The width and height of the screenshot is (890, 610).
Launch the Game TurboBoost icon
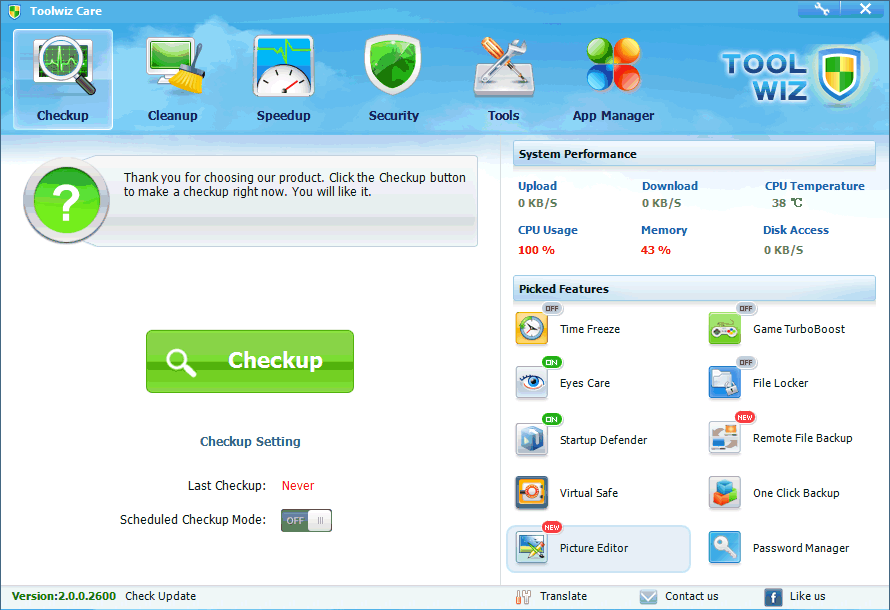[725, 329]
